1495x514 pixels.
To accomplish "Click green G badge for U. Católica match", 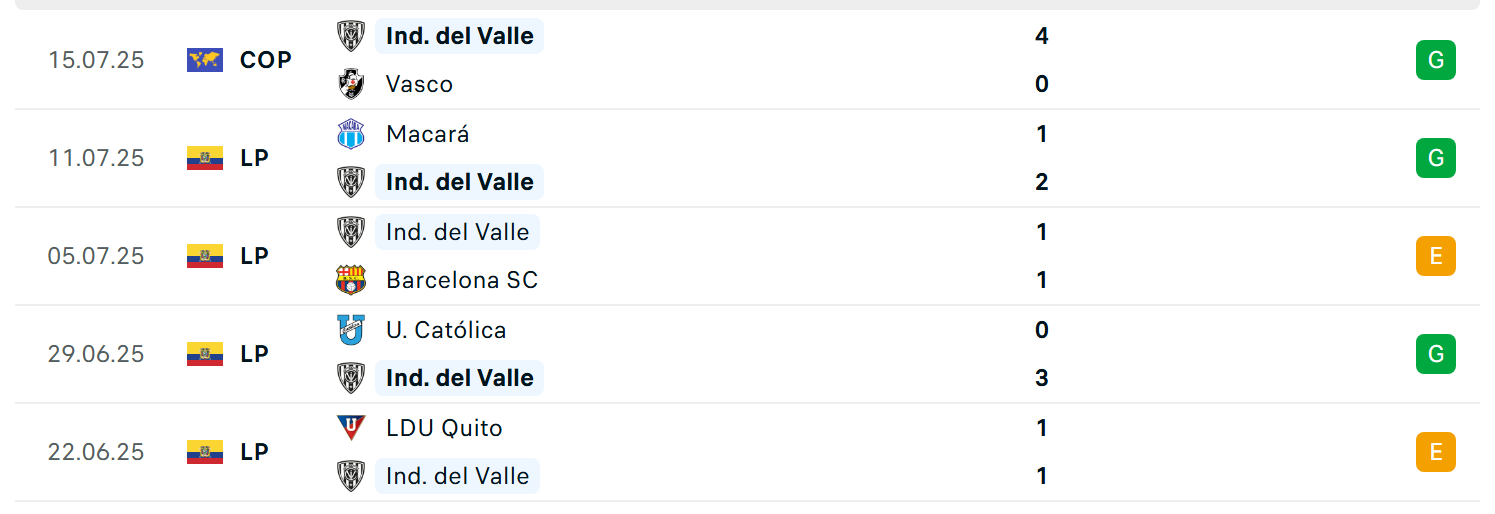I will tap(1436, 354).
